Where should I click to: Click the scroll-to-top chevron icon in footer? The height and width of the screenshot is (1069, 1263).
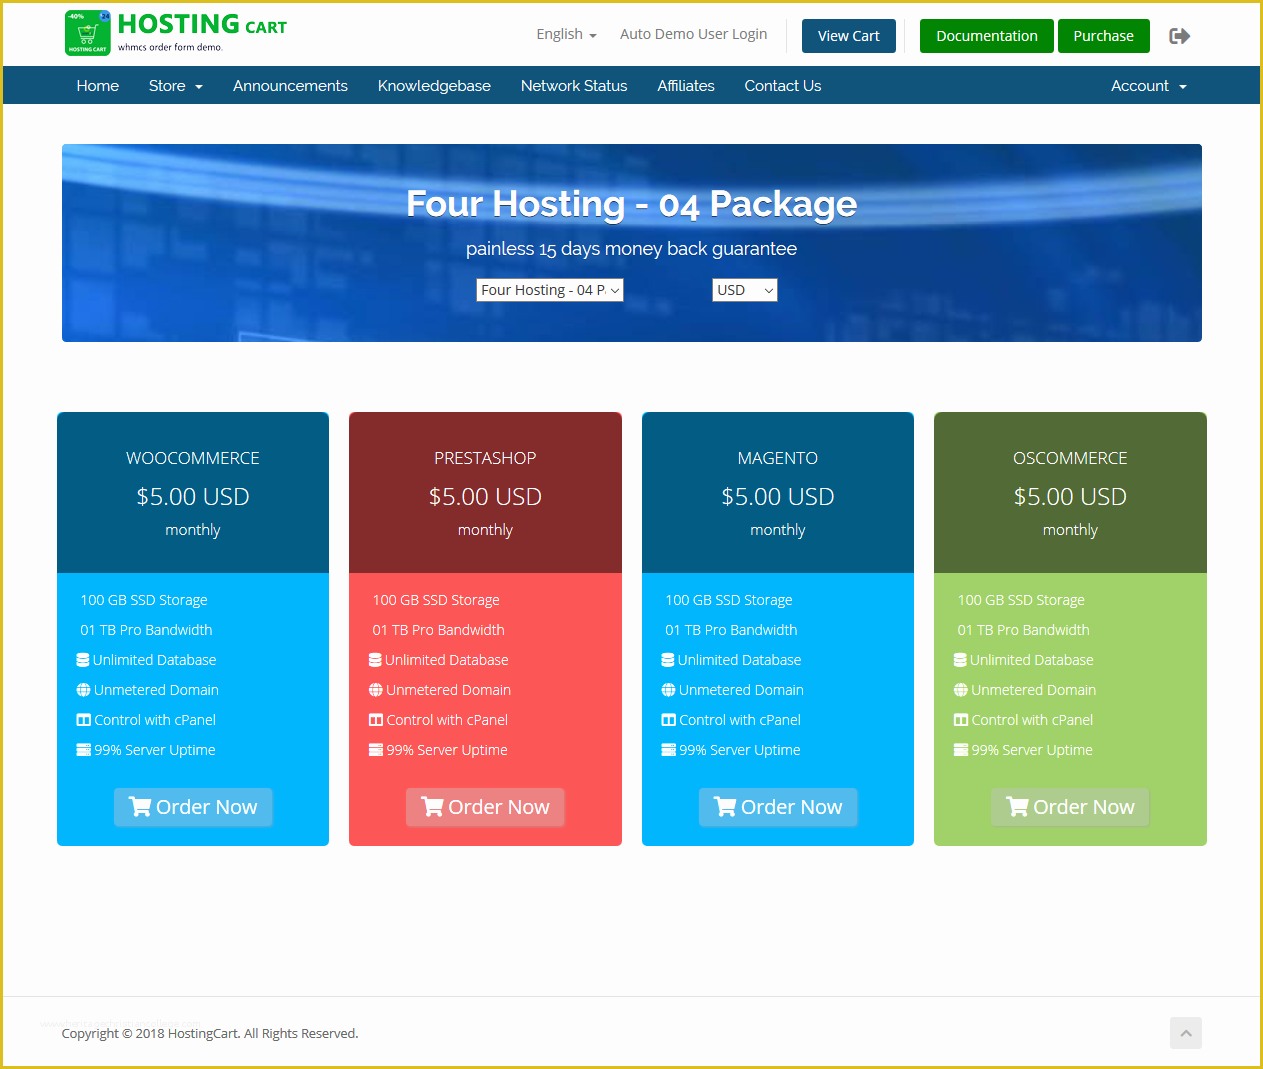pyautogui.click(x=1185, y=1033)
